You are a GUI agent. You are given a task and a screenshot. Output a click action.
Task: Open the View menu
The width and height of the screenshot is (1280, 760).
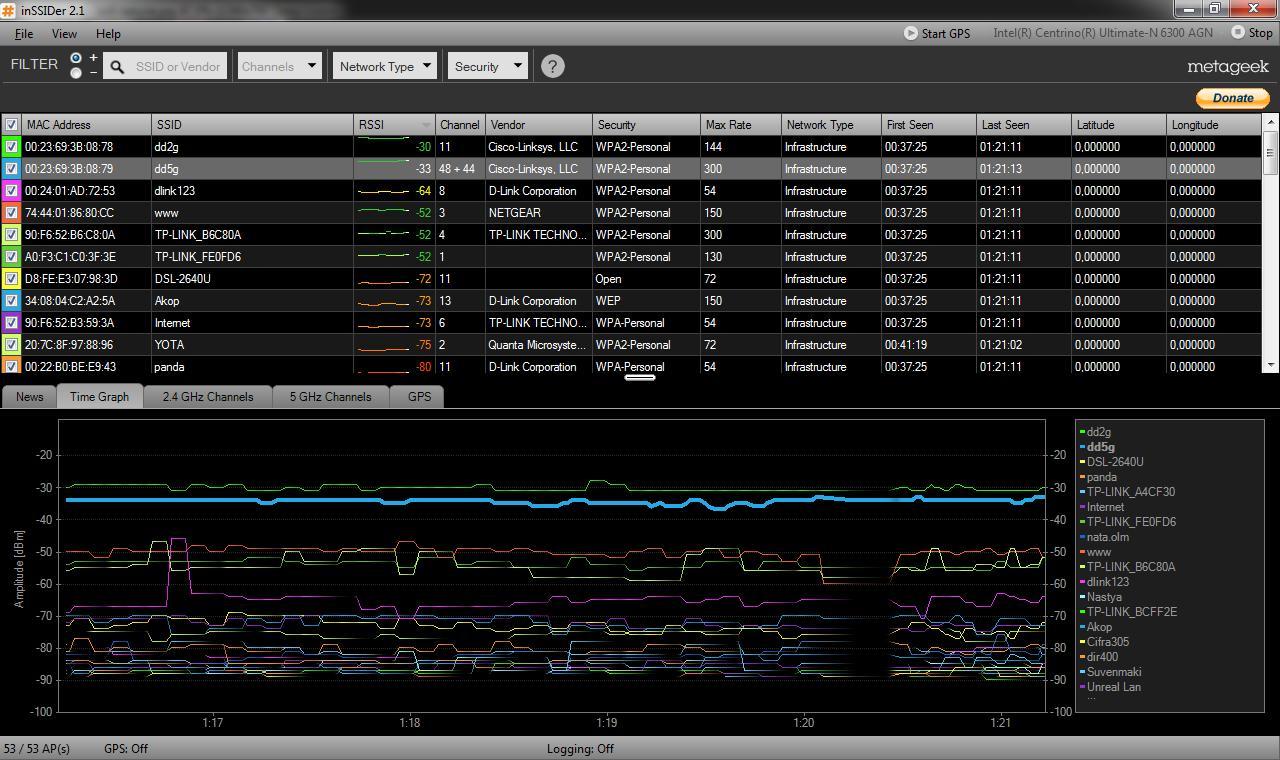[x=64, y=34]
